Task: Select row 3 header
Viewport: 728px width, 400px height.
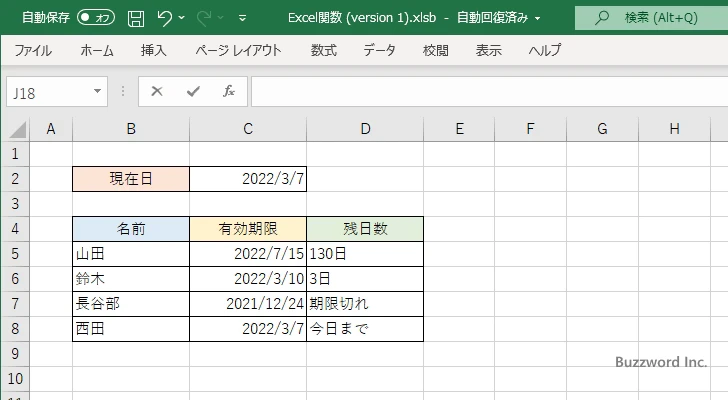Action: [15, 204]
